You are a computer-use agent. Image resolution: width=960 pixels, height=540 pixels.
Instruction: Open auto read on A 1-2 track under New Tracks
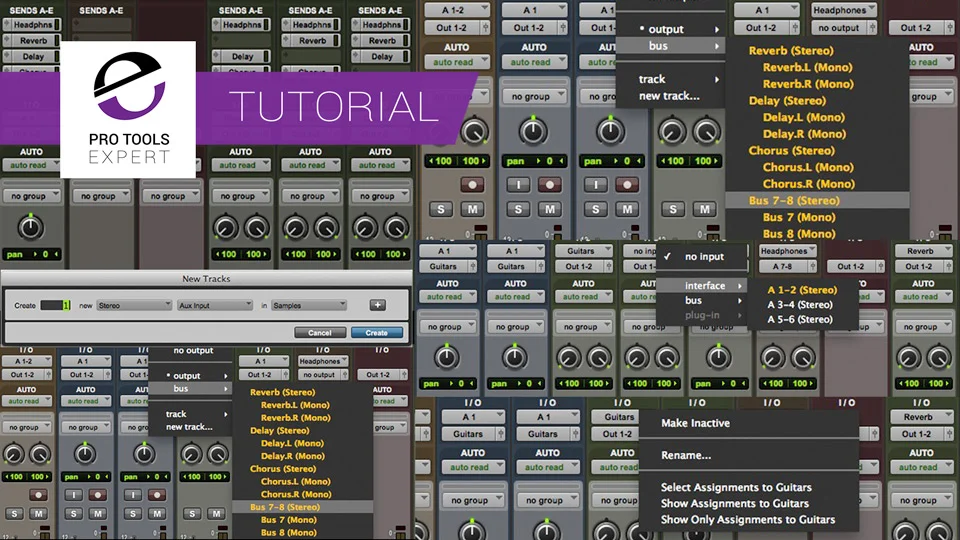(x=26, y=401)
